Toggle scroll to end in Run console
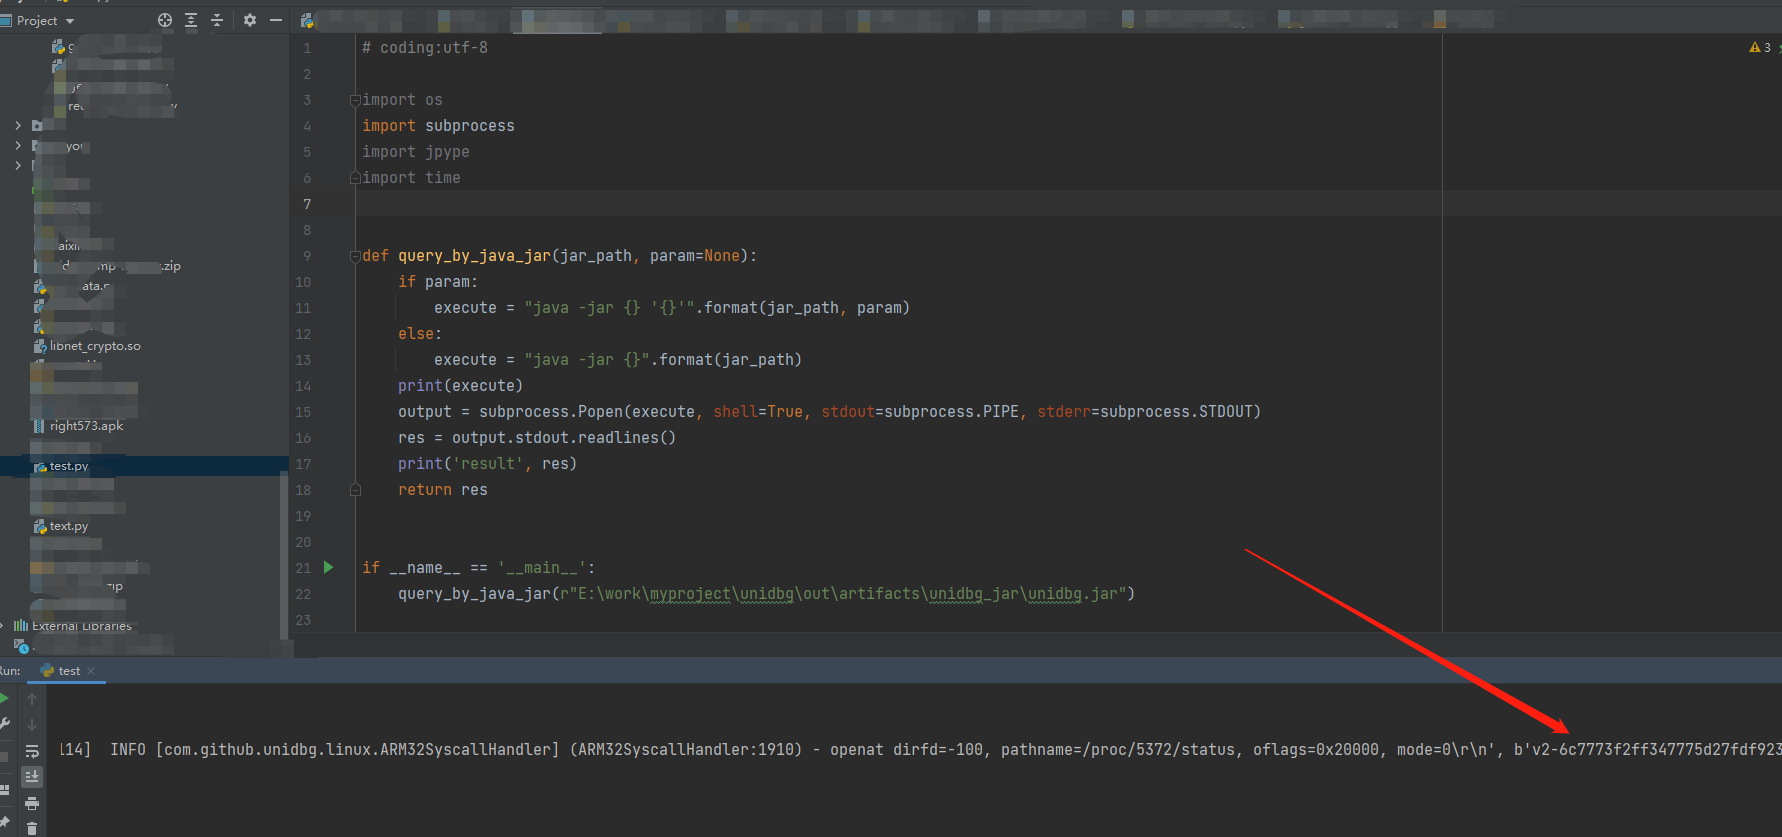Viewport: 1782px width, 837px height. [x=32, y=776]
